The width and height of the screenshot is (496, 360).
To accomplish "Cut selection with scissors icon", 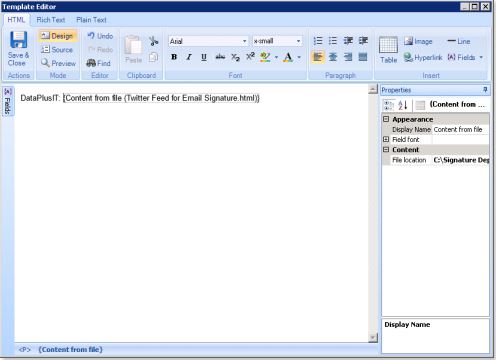I will [154, 41].
